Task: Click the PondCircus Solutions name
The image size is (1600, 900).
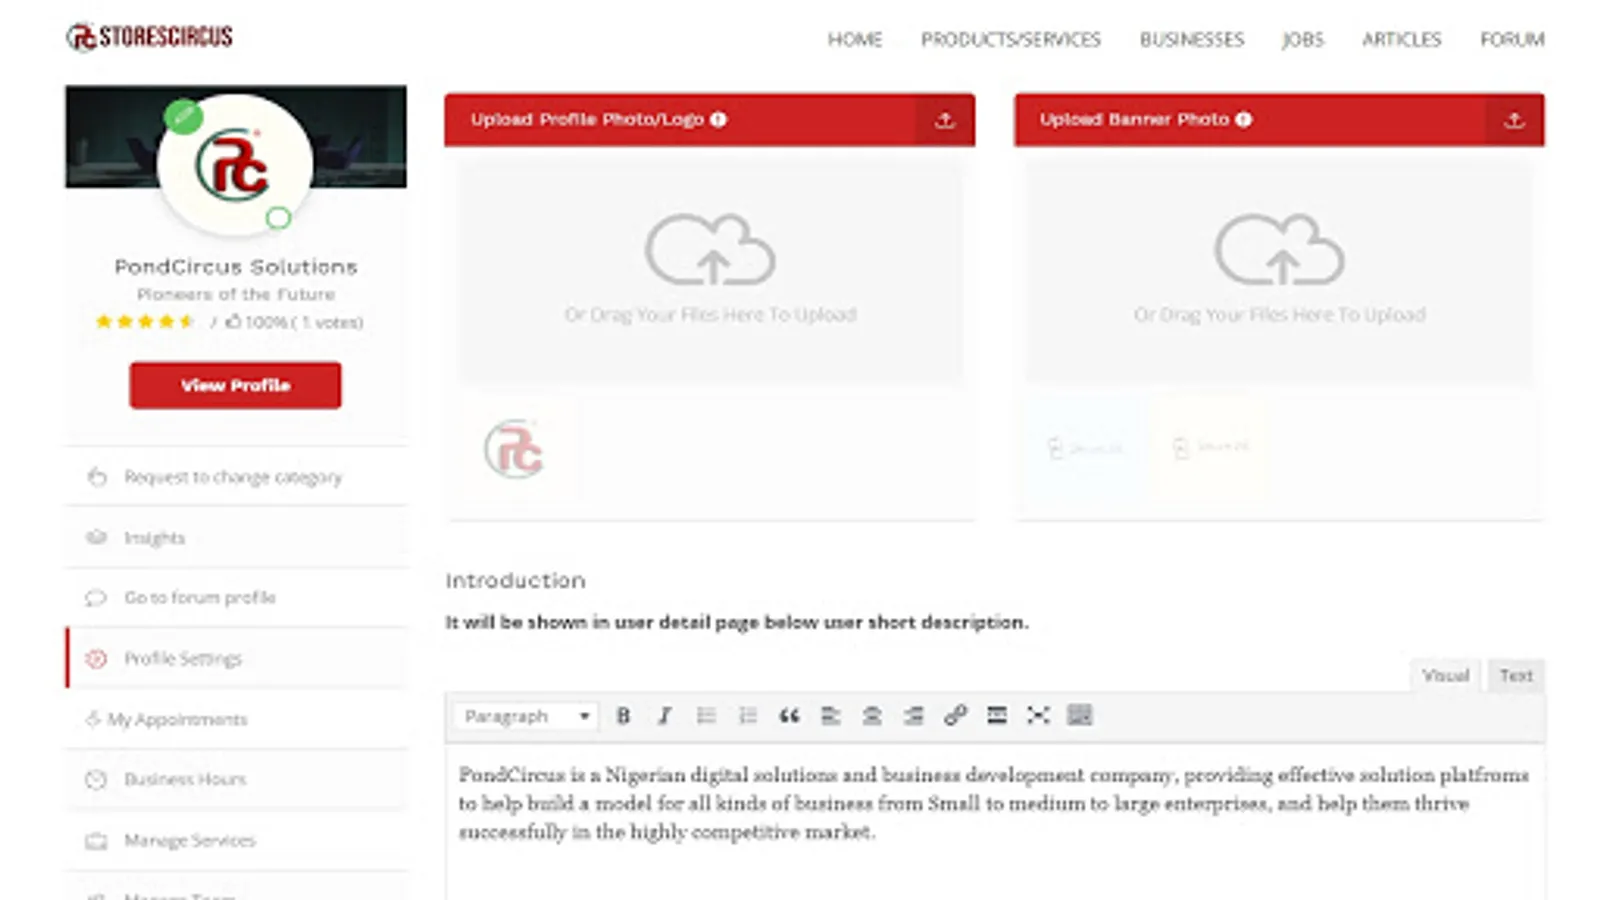Action: (236, 267)
